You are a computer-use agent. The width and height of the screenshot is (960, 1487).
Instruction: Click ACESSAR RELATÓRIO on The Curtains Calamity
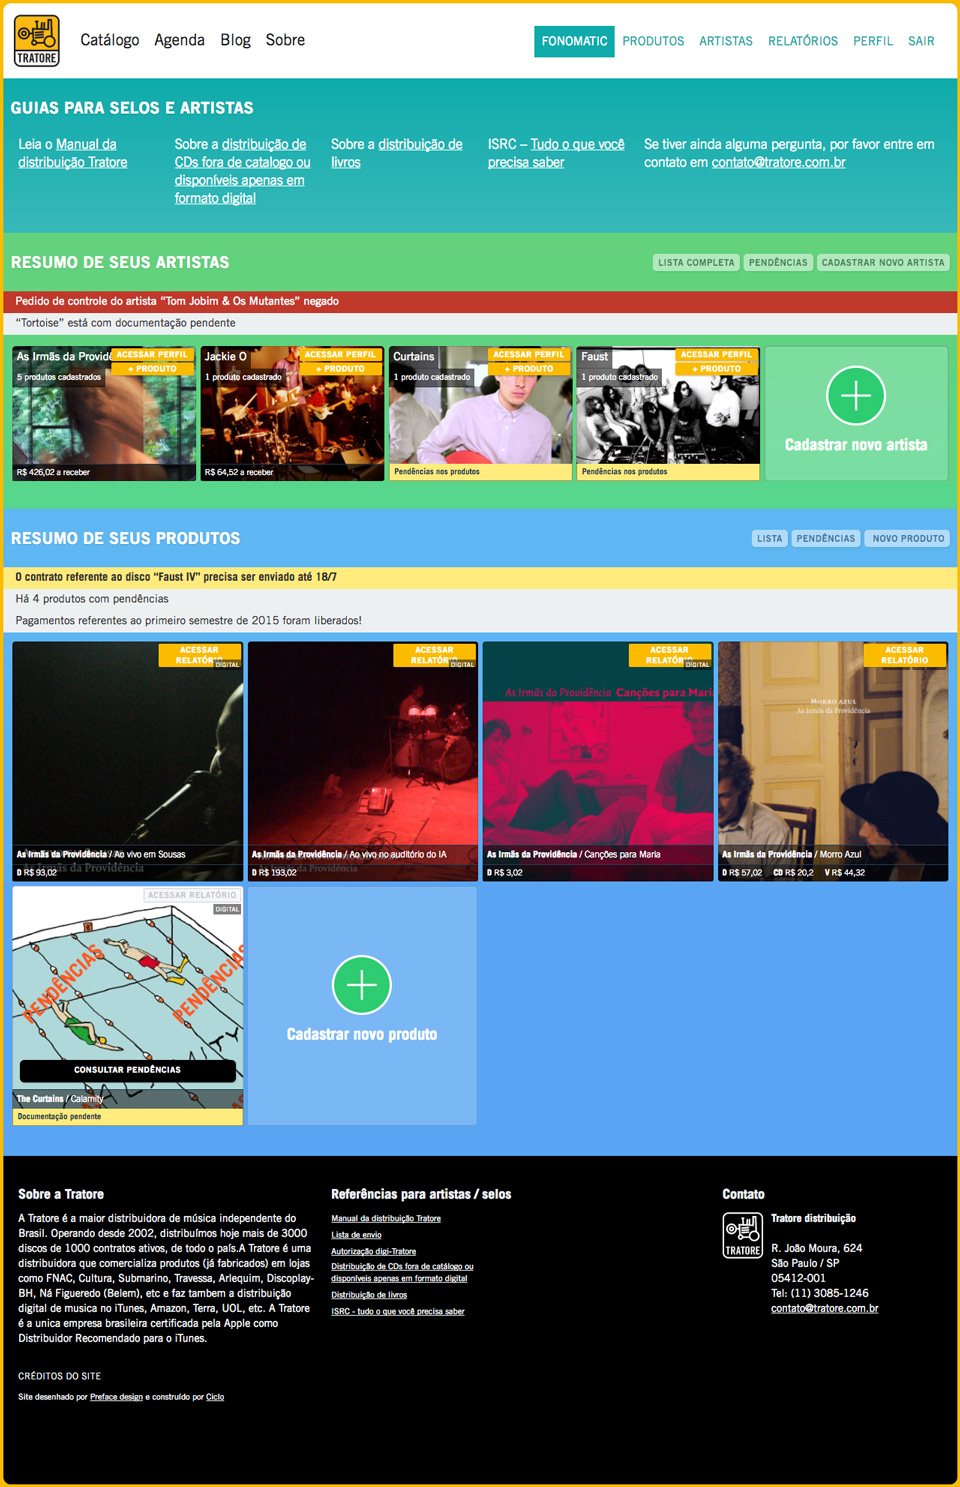(x=192, y=895)
